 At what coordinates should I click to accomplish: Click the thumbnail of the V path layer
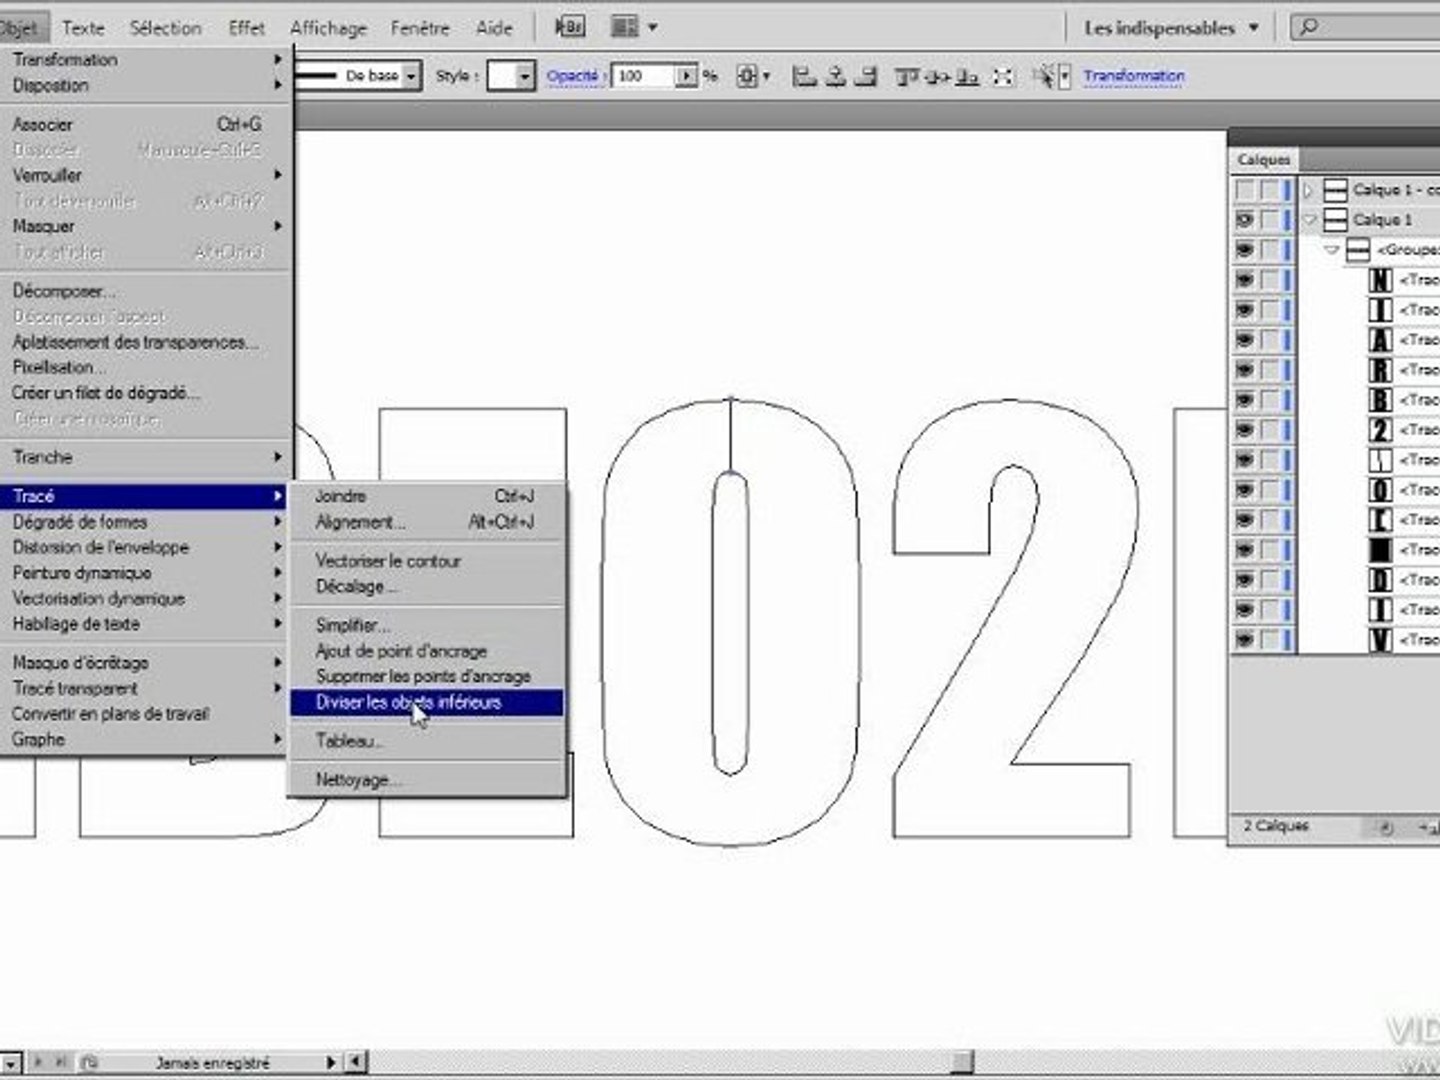(1380, 640)
